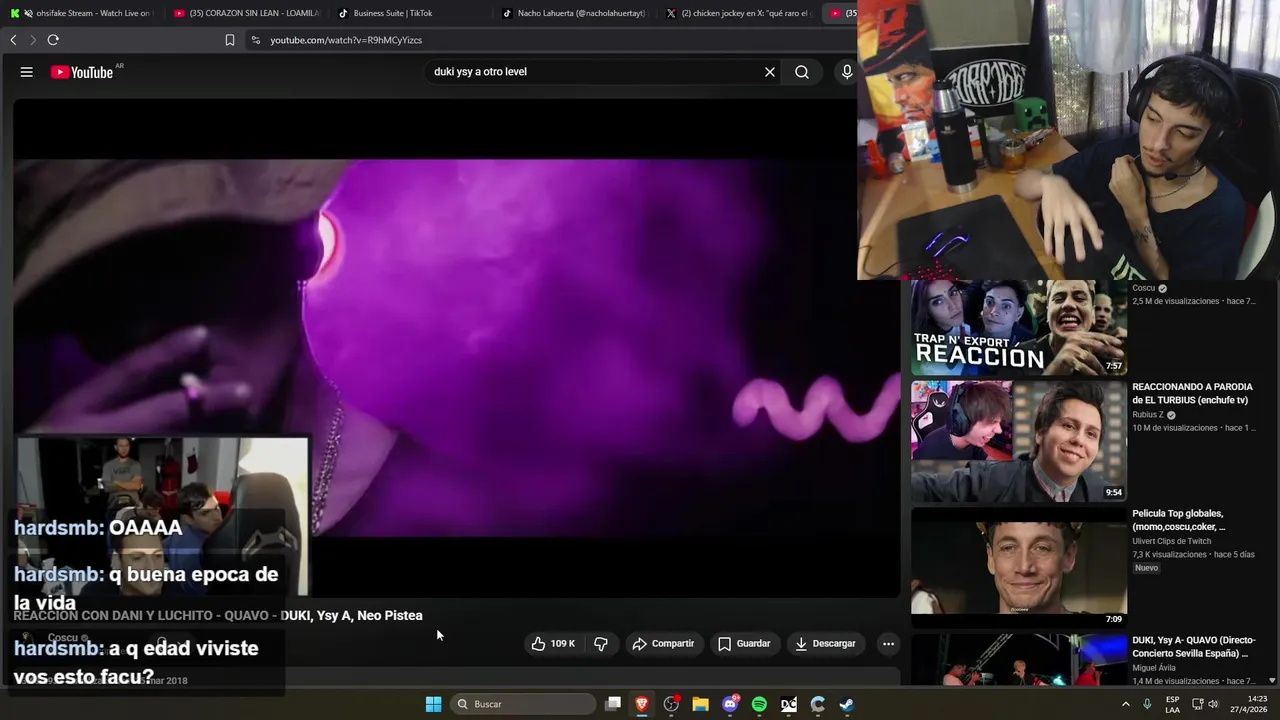Download the video via Descargar button
Screen dimensions: 1280x720
click(825, 644)
